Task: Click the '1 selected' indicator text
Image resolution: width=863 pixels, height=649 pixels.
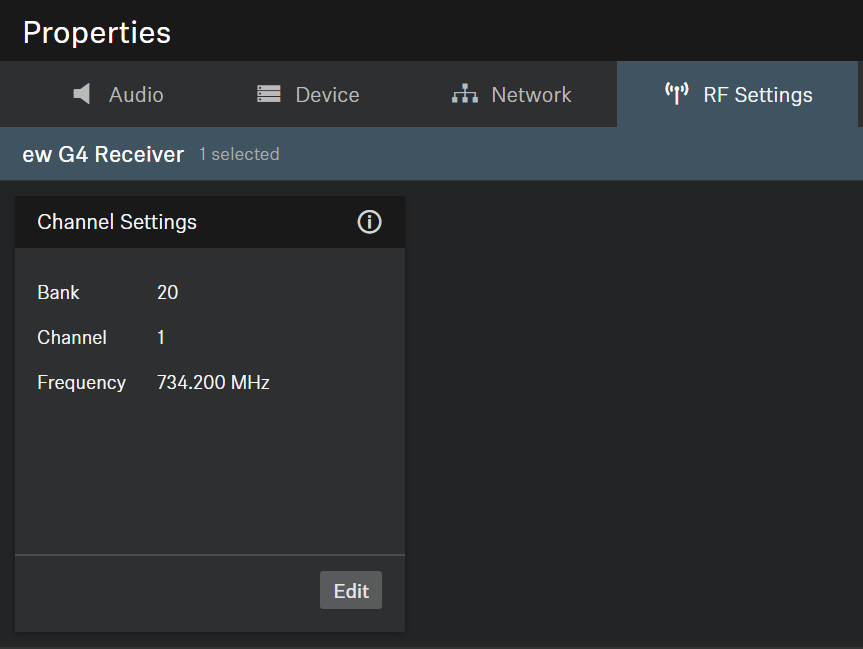Action: click(x=239, y=154)
